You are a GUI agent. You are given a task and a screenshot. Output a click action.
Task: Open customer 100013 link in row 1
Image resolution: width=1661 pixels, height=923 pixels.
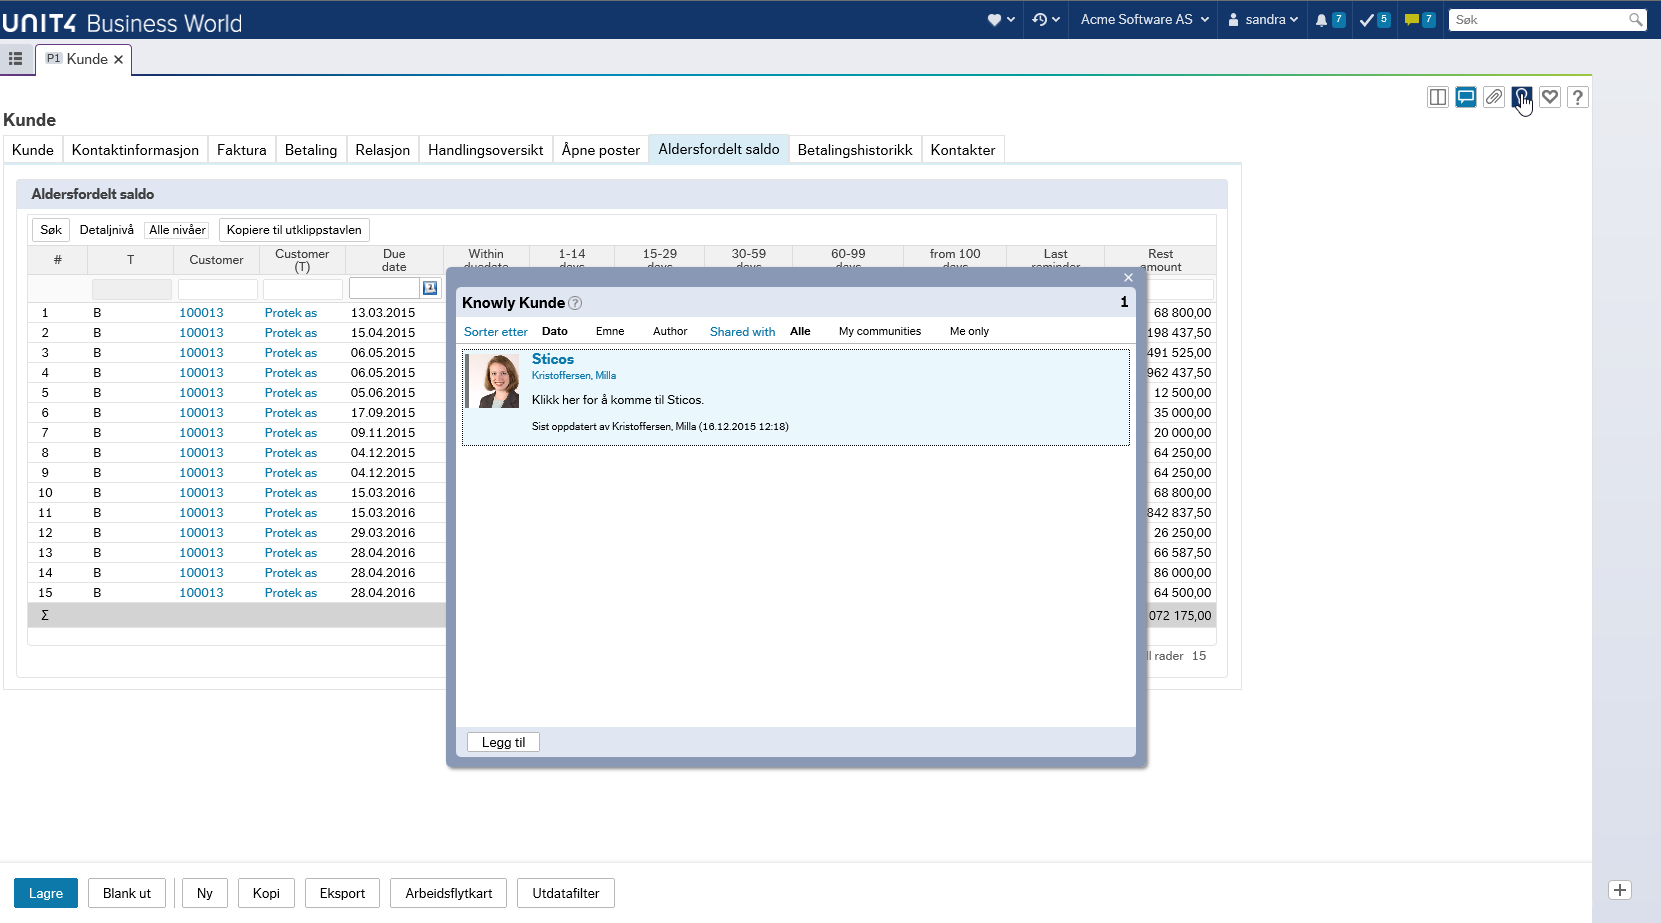coord(201,313)
